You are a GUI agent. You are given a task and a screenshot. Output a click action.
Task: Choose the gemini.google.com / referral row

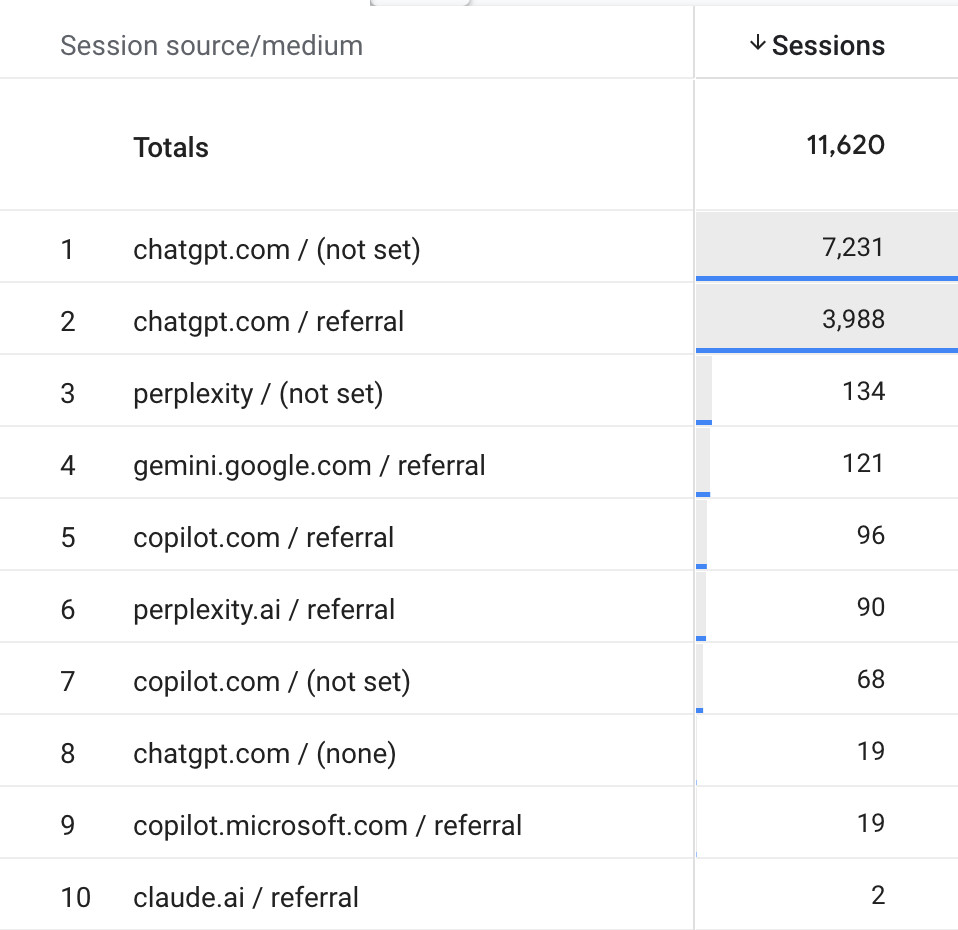(309, 465)
